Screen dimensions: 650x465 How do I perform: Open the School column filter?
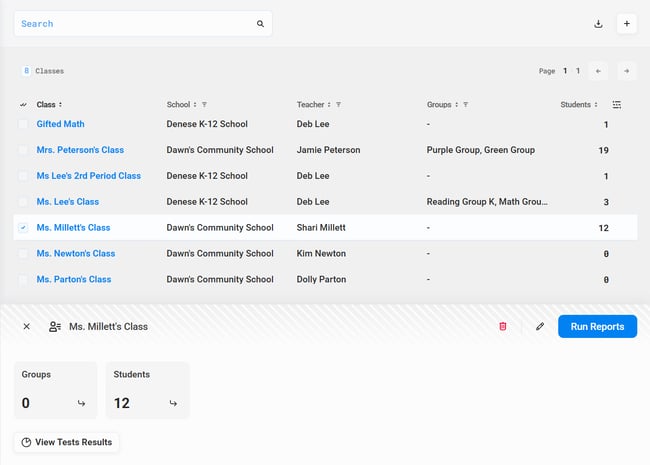(204, 104)
